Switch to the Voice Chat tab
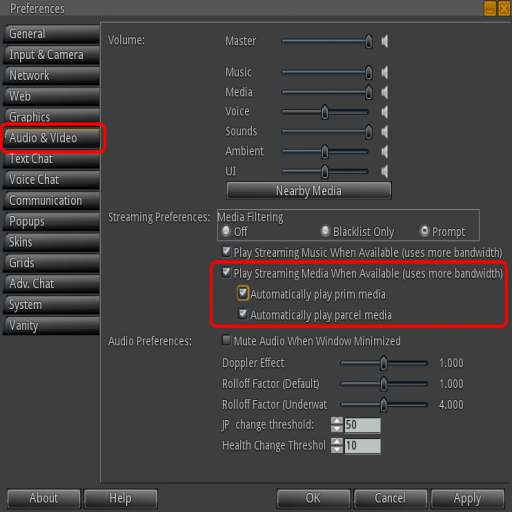Viewport: 512px width, 512px height. click(52, 179)
